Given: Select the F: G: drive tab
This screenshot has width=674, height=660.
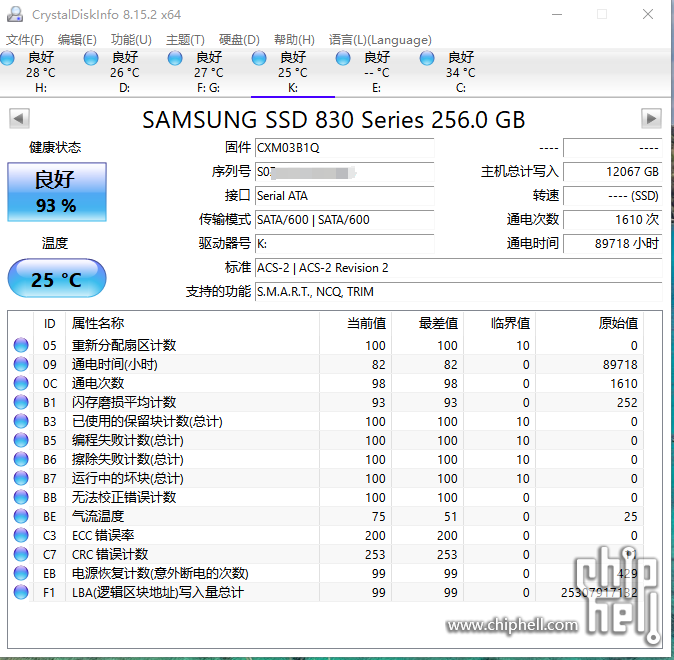Looking at the screenshot, I should (x=209, y=72).
